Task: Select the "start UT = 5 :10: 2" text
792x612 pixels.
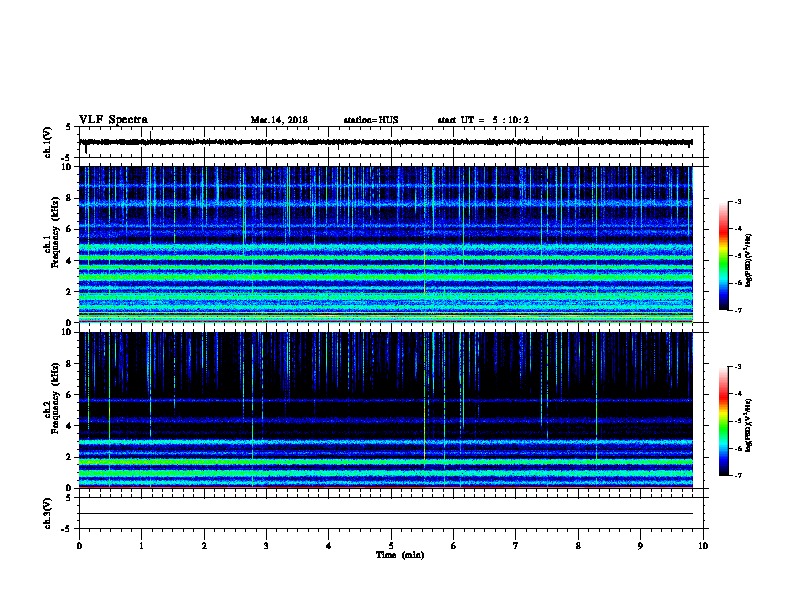Action: click(483, 120)
